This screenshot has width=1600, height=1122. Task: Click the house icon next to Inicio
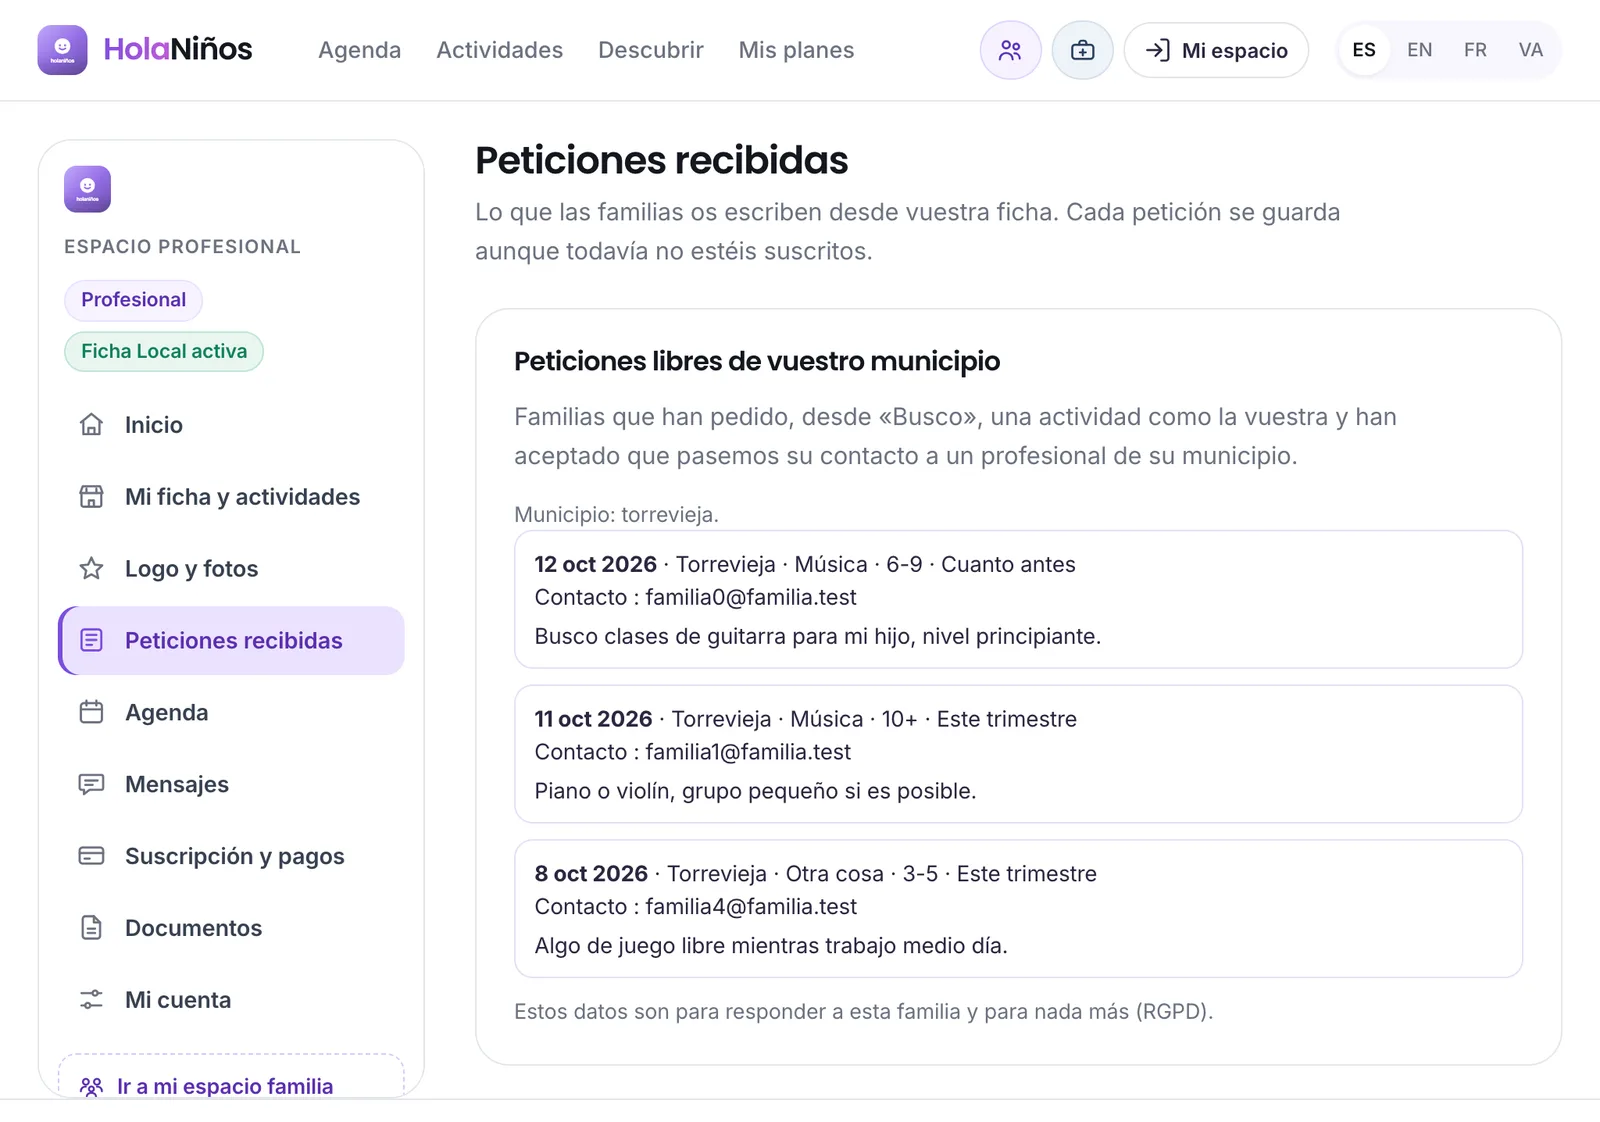pyautogui.click(x=91, y=425)
